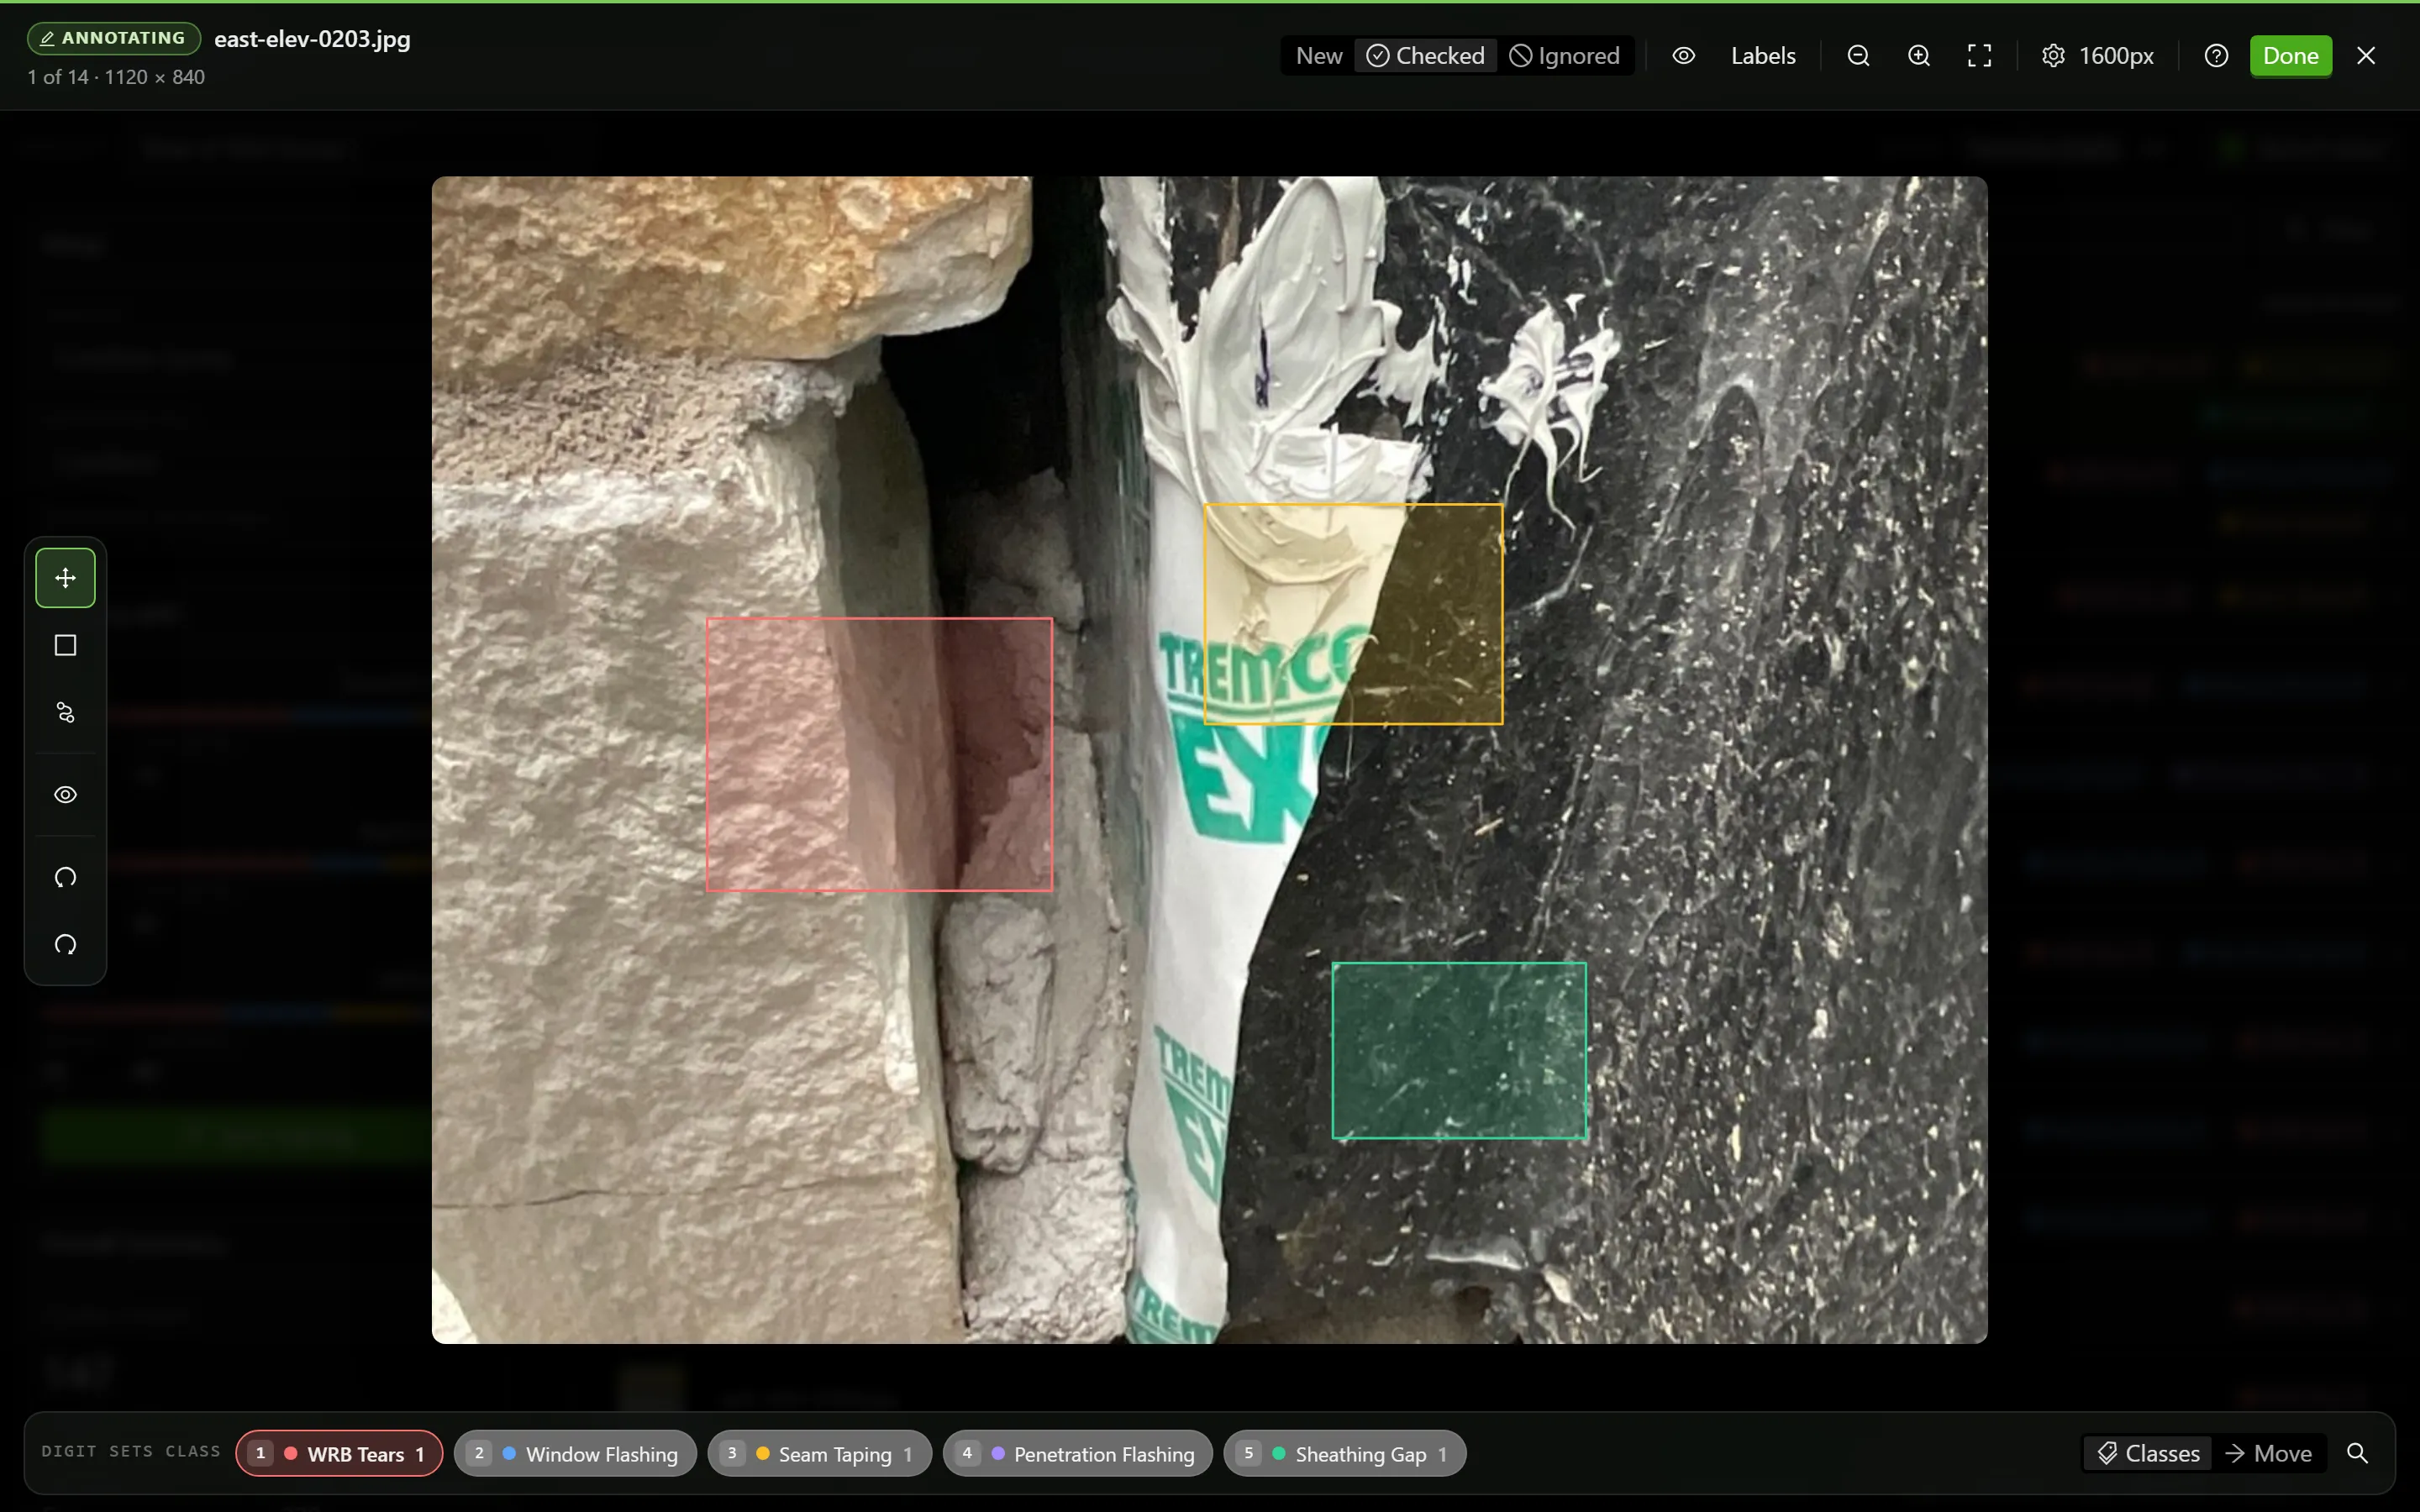Viewport: 2420px width, 1512px height.
Task: Select the Penetration Flashing class
Action: [1077, 1454]
